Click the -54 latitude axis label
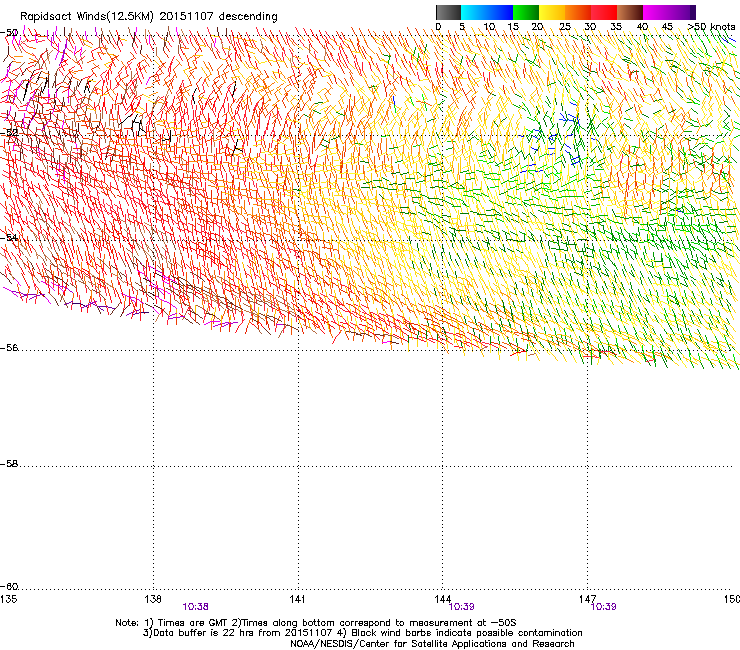This screenshot has width=740, height=650. pos(9,237)
